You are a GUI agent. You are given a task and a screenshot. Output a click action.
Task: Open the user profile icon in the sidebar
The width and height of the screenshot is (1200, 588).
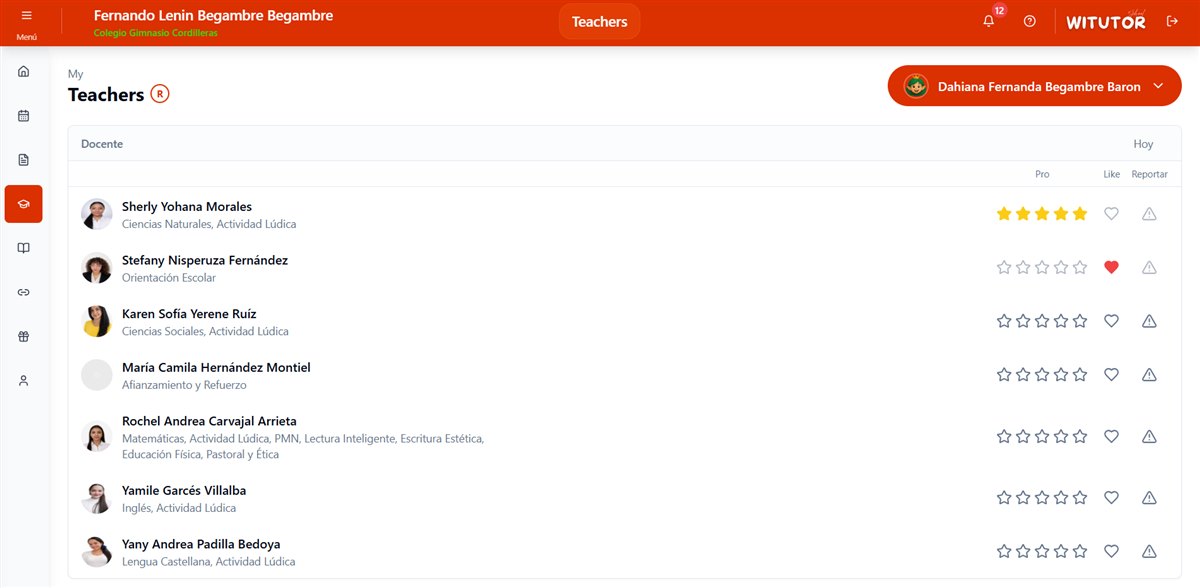[x=24, y=380]
